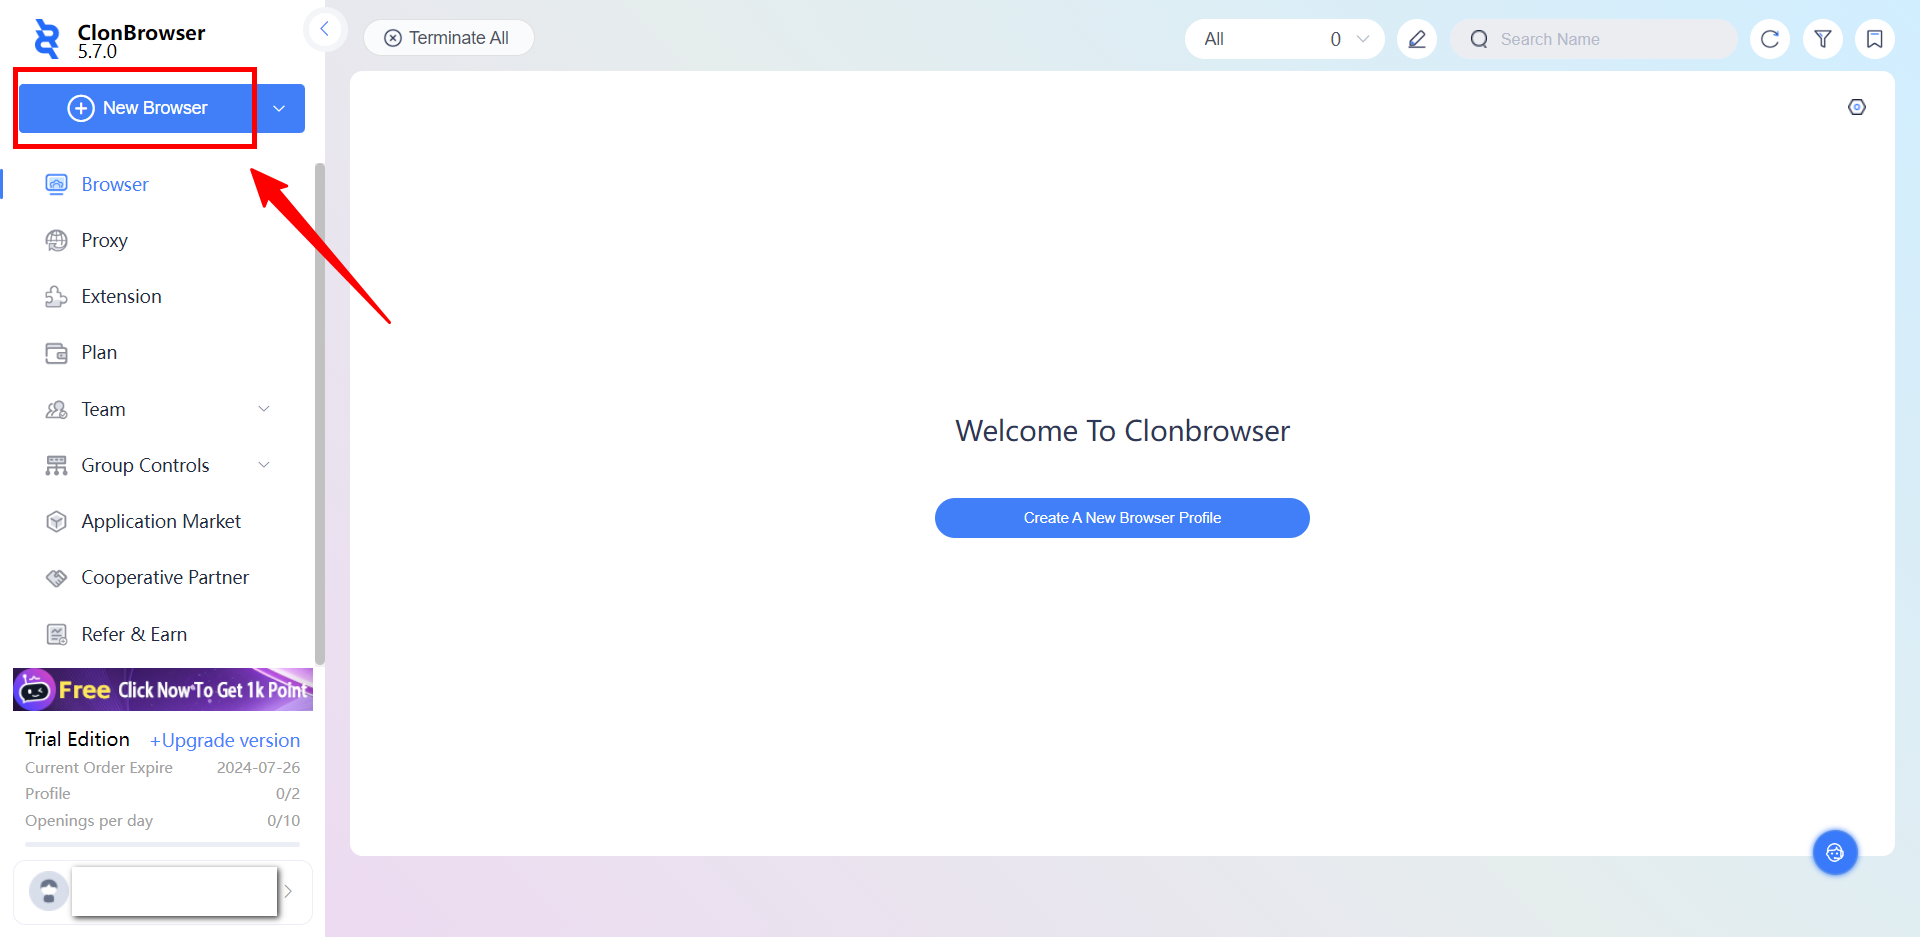Click the Extension puzzle icon

[57, 296]
